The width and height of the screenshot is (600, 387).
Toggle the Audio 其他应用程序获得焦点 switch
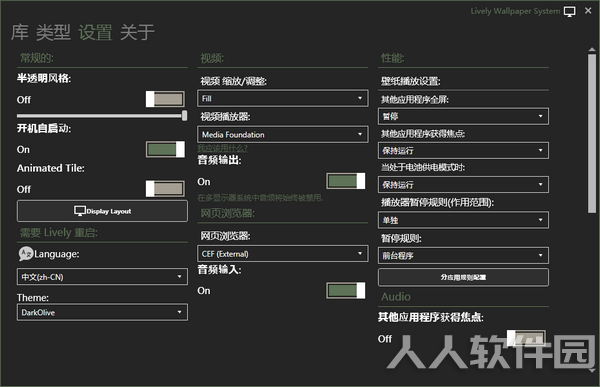click(x=526, y=338)
